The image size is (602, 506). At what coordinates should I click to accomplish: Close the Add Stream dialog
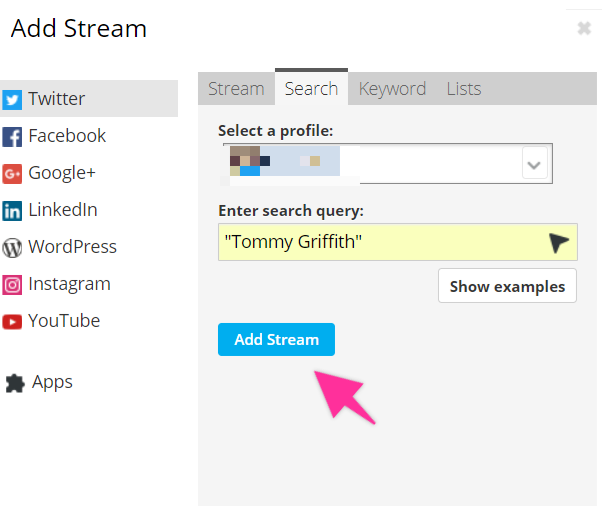pos(584,28)
